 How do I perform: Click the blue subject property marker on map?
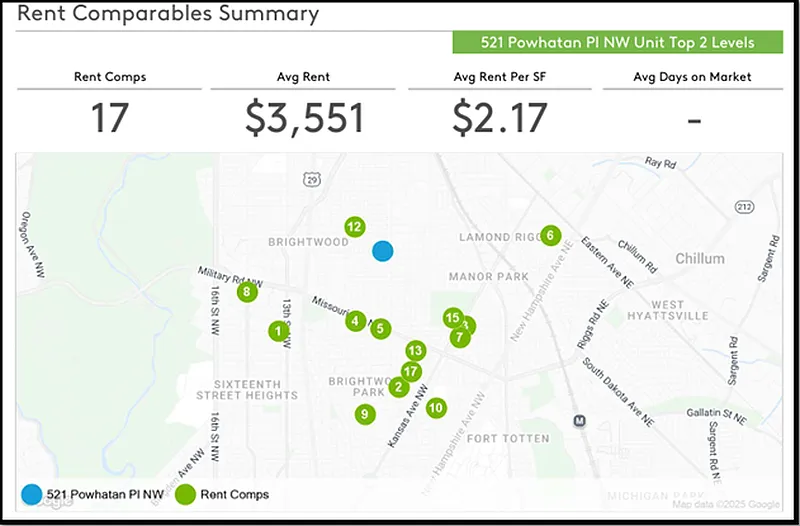pyautogui.click(x=382, y=251)
